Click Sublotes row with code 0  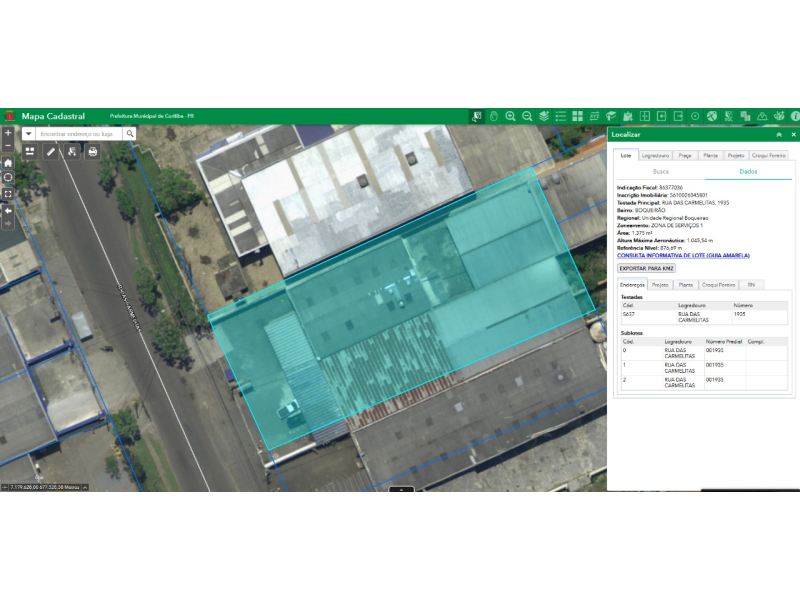coord(704,353)
